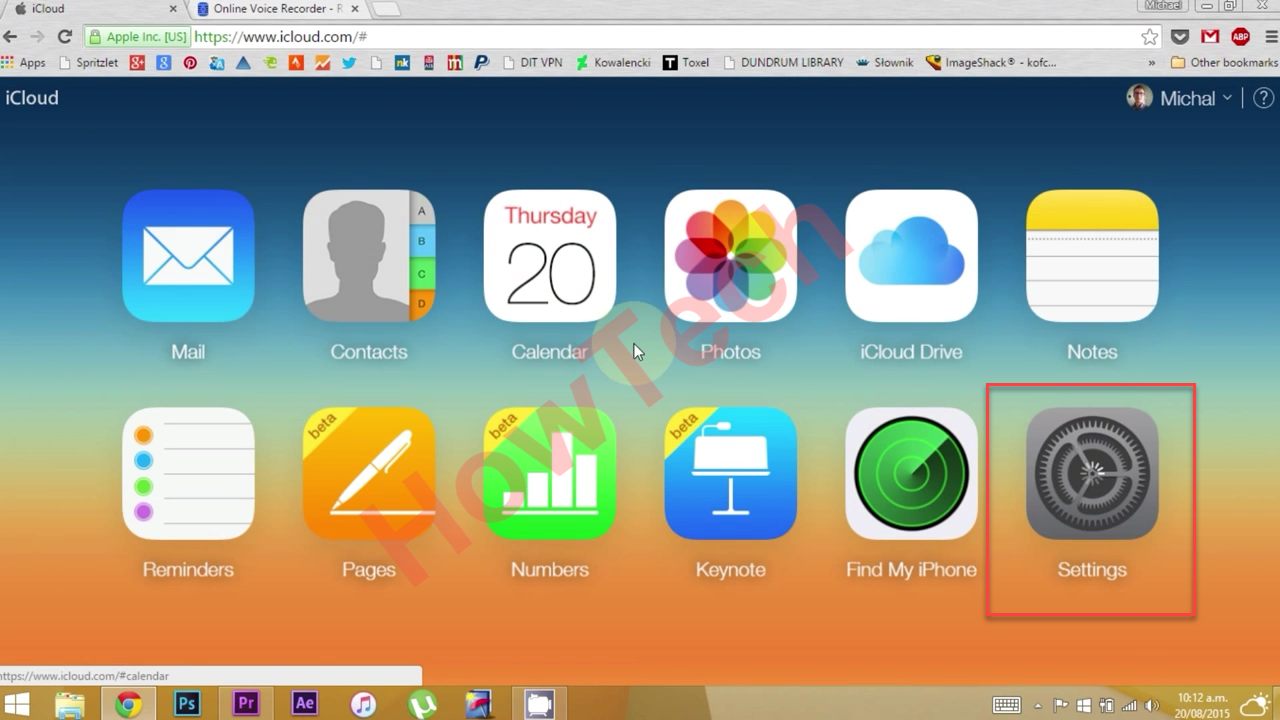This screenshot has width=1280, height=720.
Task: Open the Adblock Plus extension
Action: point(1241,37)
